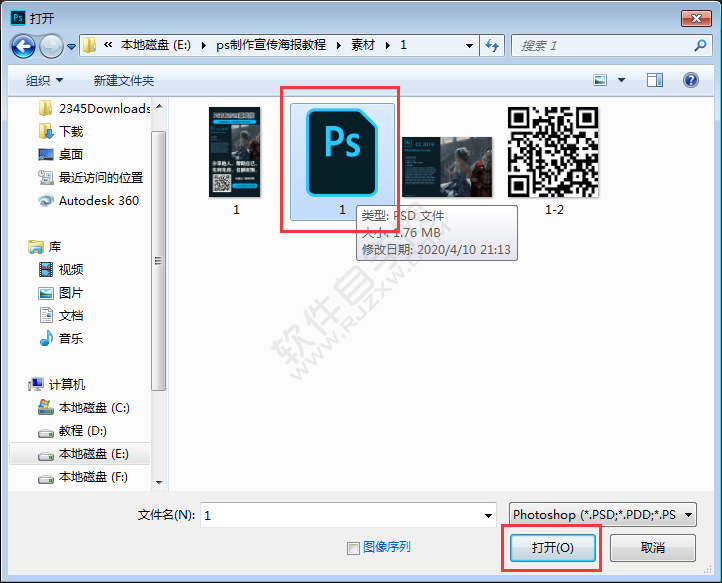Open Help with the question mark icon
The width and height of the screenshot is (722, 583).
(691, 80)
